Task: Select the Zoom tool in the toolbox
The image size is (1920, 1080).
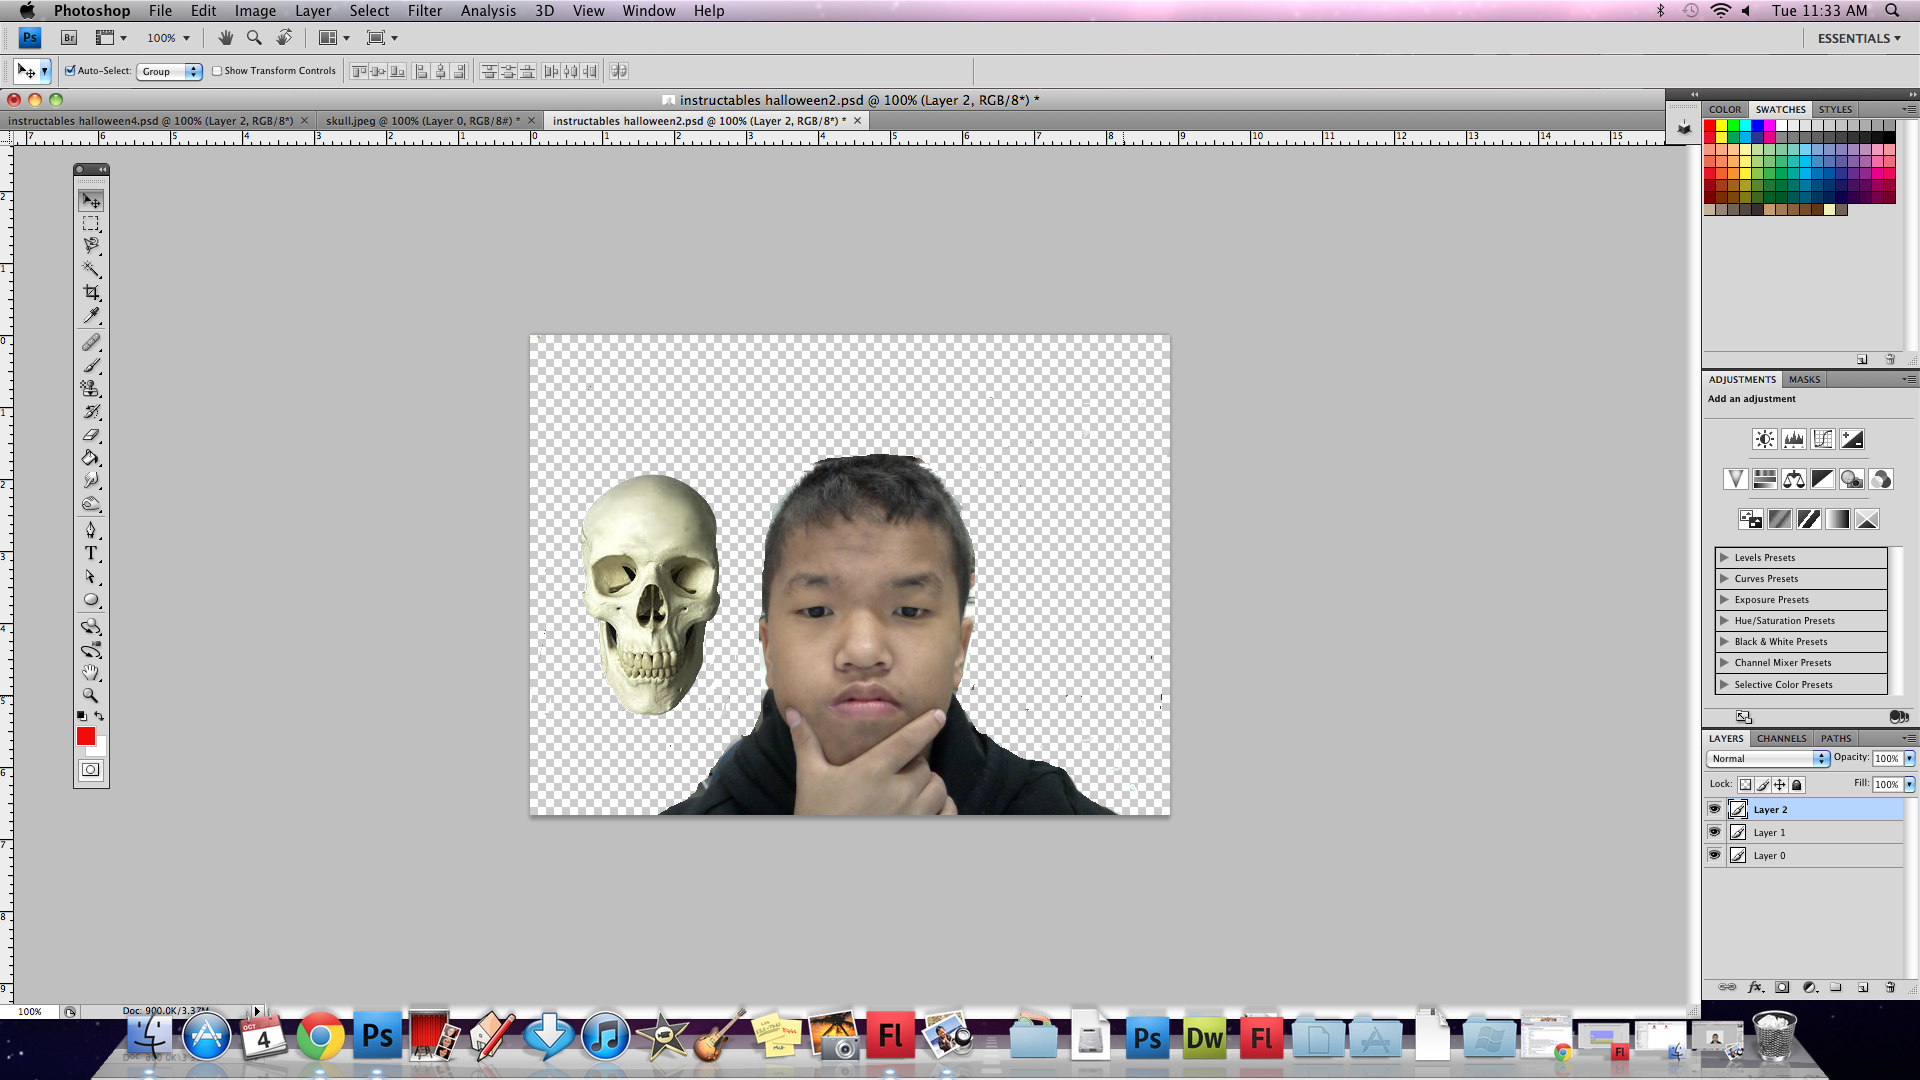Action: pos(91,695)
